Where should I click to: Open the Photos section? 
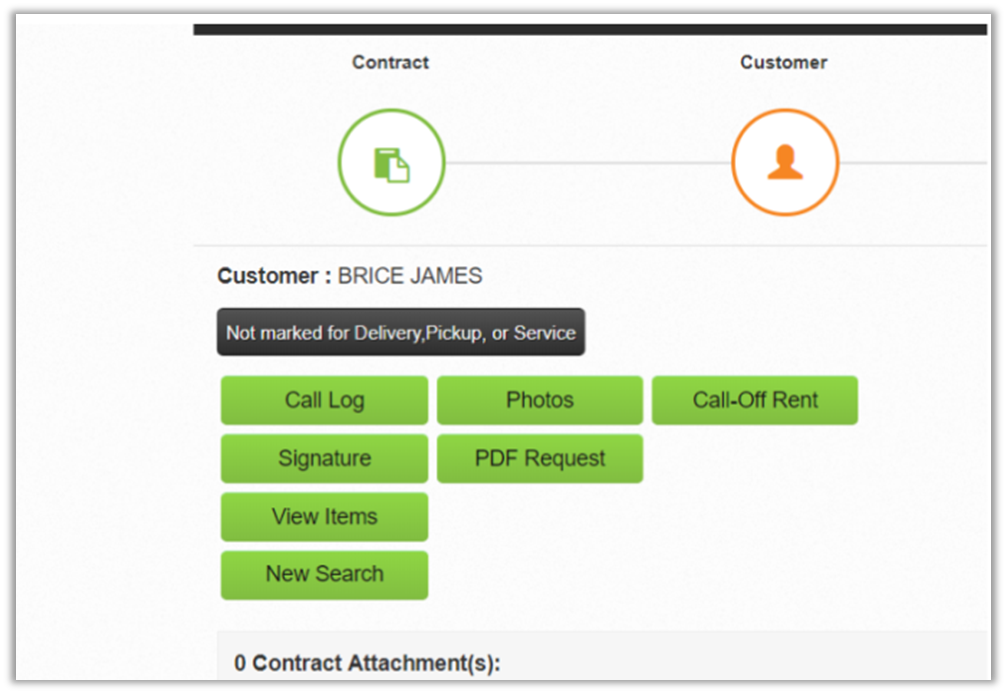pos(539,400)
